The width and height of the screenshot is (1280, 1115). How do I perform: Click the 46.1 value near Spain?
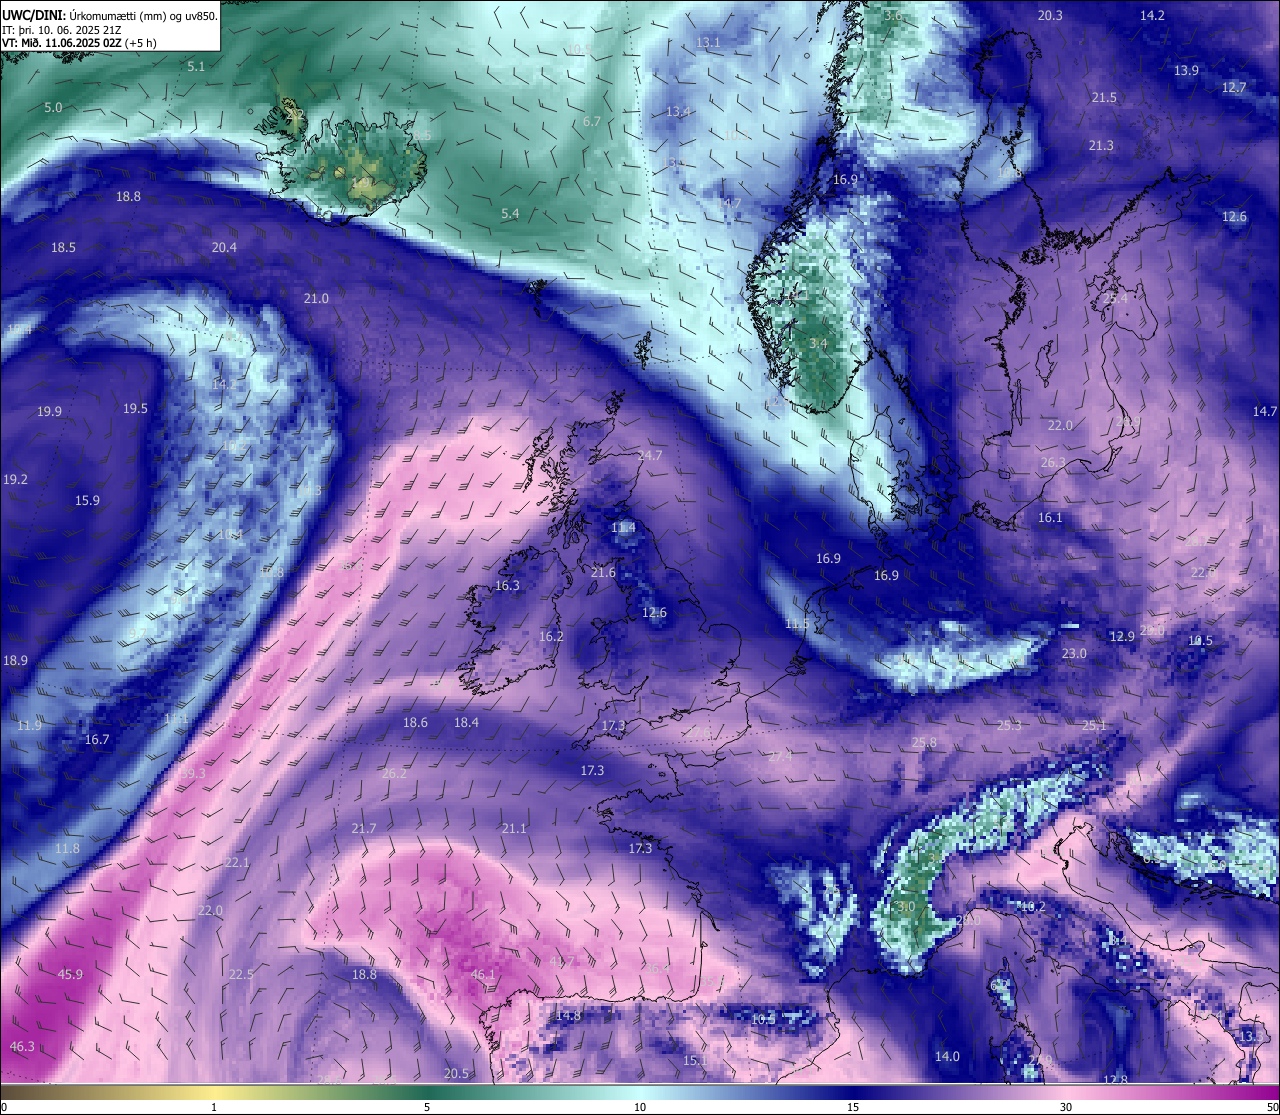coord(482,975)
